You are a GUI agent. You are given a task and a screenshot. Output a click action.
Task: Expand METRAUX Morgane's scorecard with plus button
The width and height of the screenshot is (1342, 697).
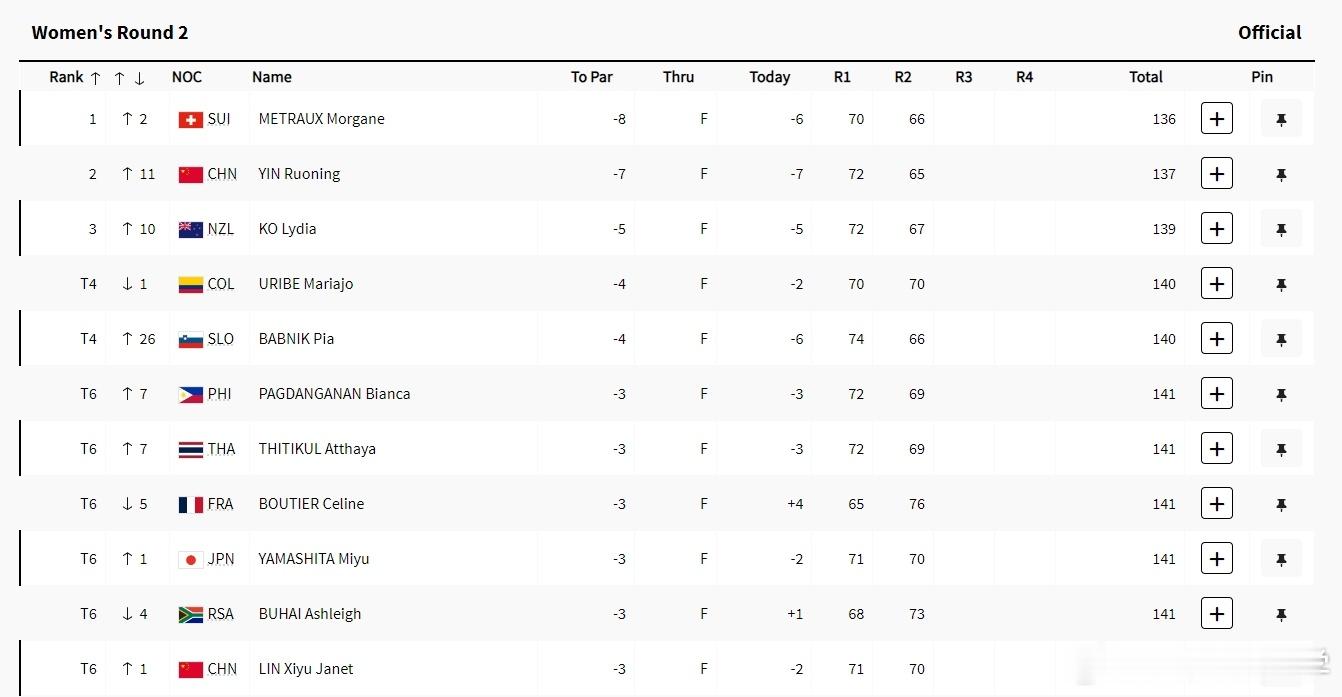coord(1216,119)
